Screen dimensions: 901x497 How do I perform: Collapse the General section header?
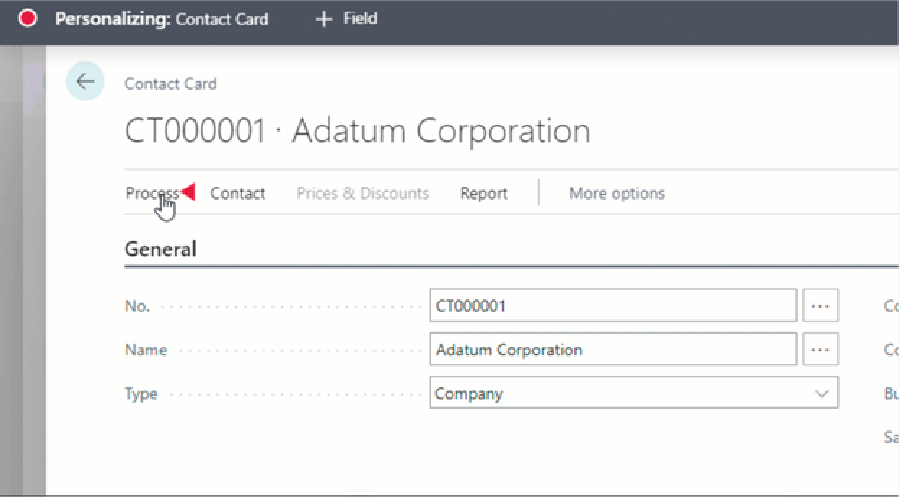coord(160,249)
